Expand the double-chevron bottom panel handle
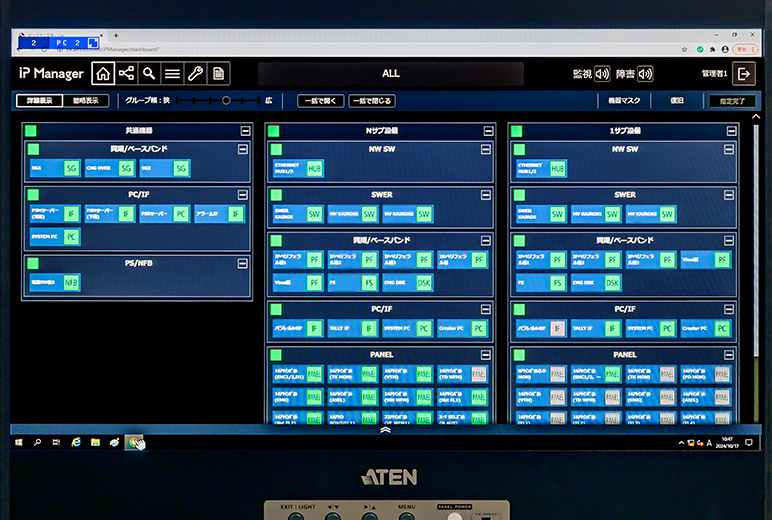The height and width of the screenshot is (520, 772). tap(386, 430)
